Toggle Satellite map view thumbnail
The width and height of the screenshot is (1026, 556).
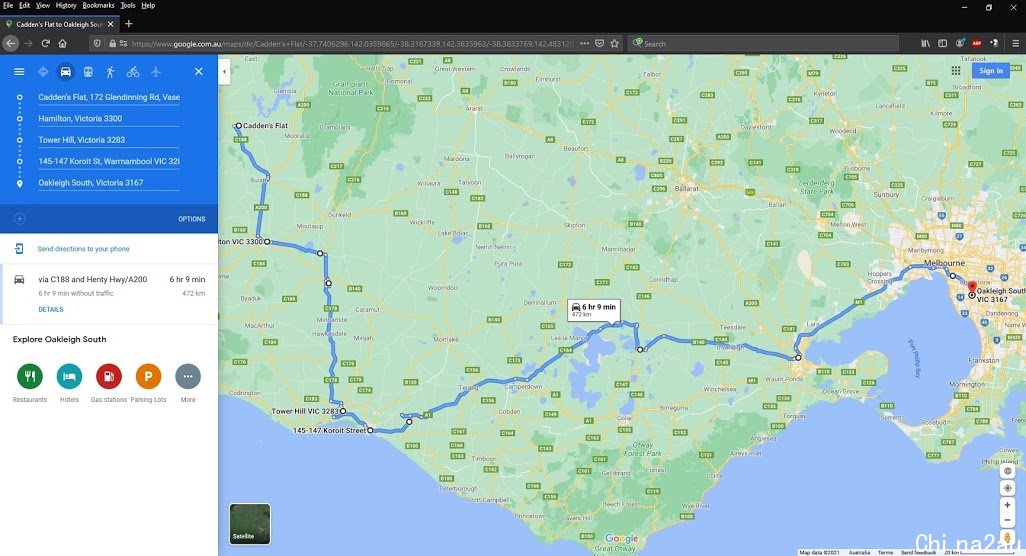click(x=249, y=523)
